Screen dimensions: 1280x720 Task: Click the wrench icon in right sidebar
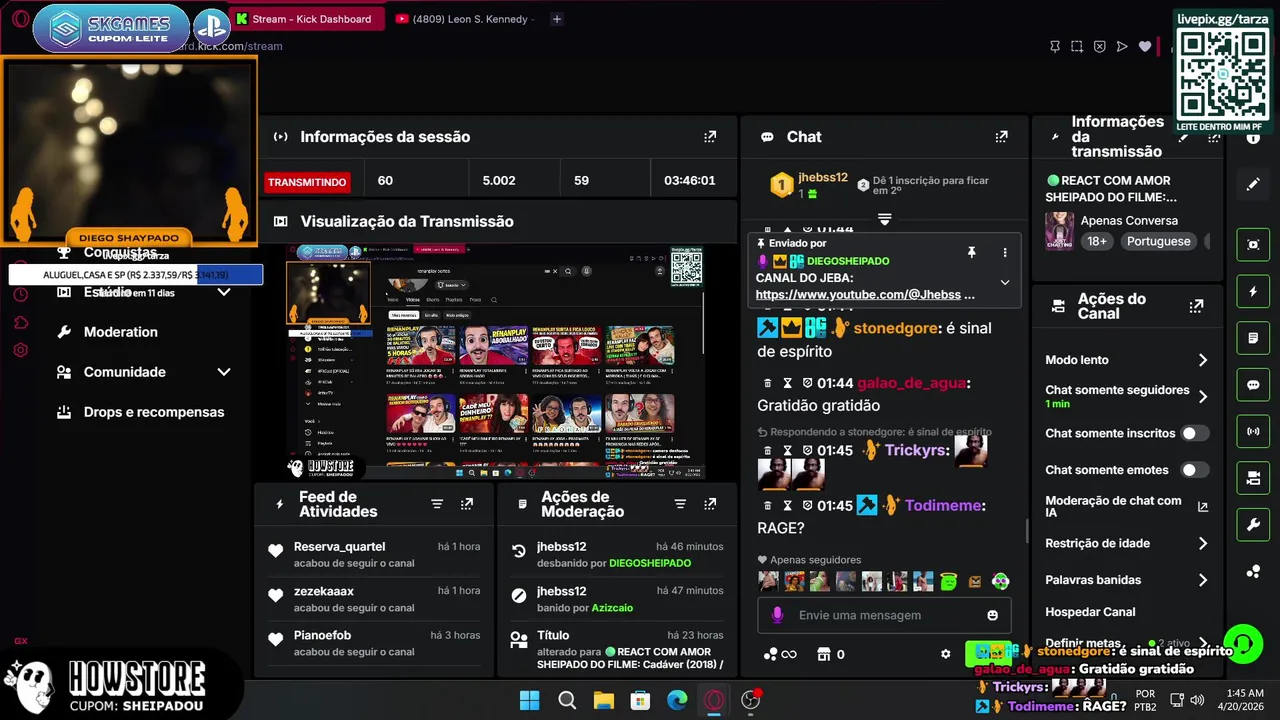pos(1253,525)
